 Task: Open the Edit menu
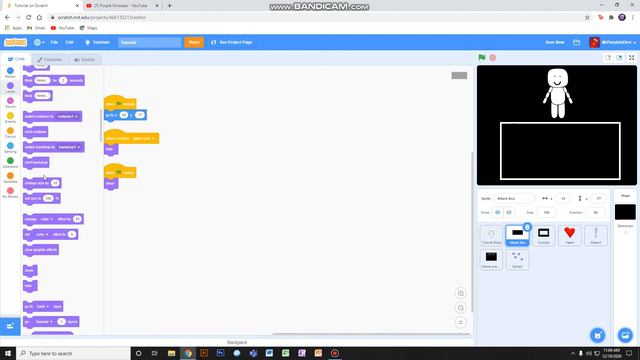(x=70, y=42)
